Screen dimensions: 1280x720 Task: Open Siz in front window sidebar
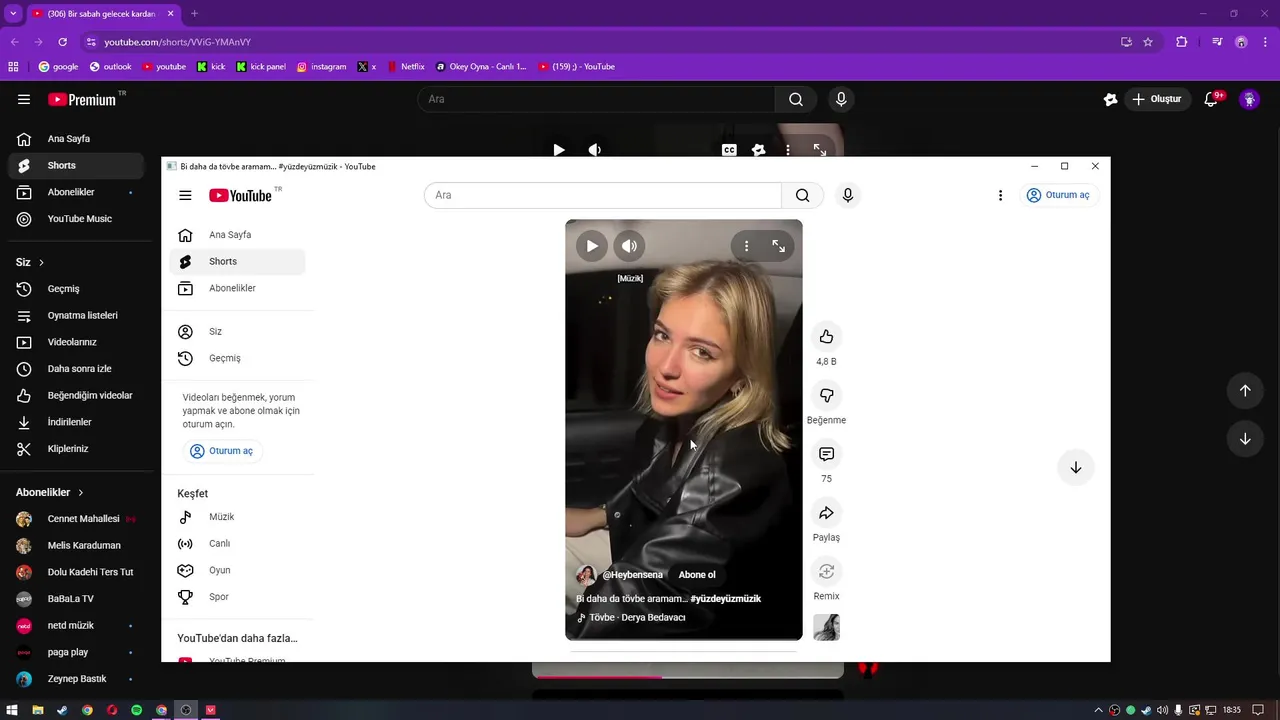tap(237, 331)
